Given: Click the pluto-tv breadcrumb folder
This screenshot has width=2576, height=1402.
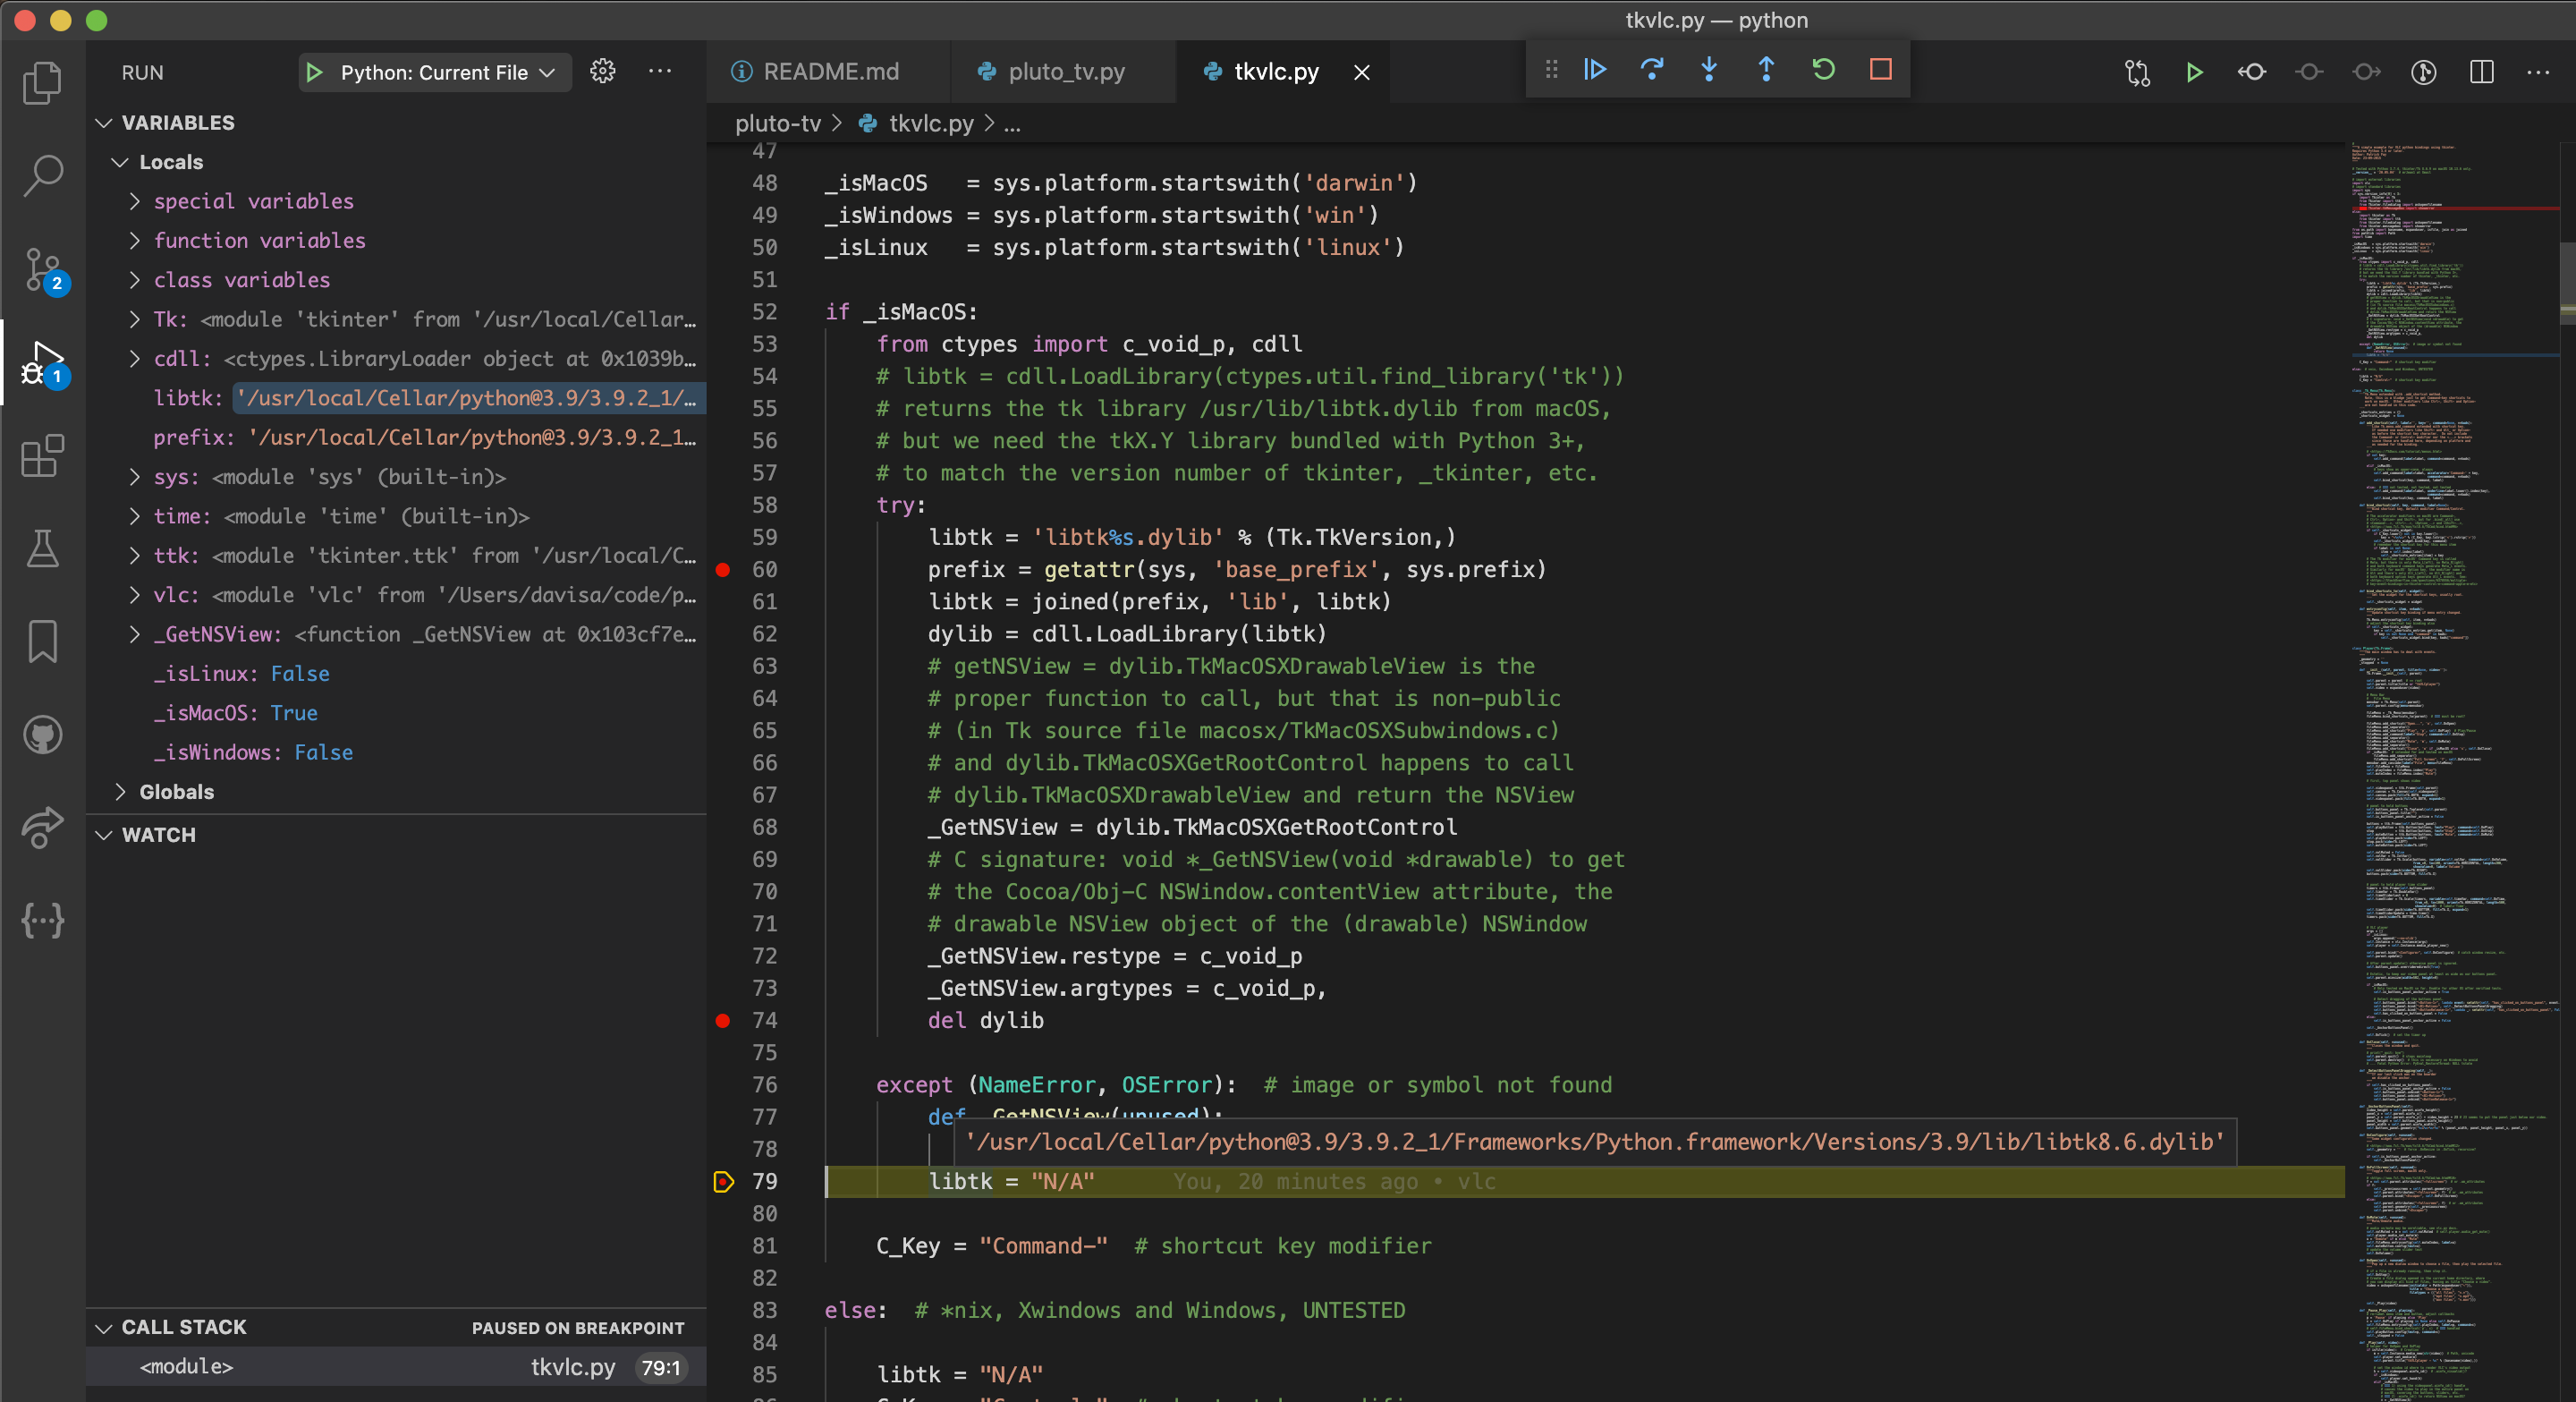Looking at the screenshot, I should coord(777,123).
